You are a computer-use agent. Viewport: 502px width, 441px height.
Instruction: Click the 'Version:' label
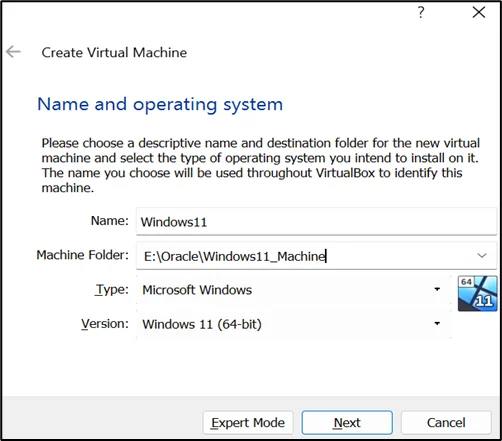[x=105, y=324]
